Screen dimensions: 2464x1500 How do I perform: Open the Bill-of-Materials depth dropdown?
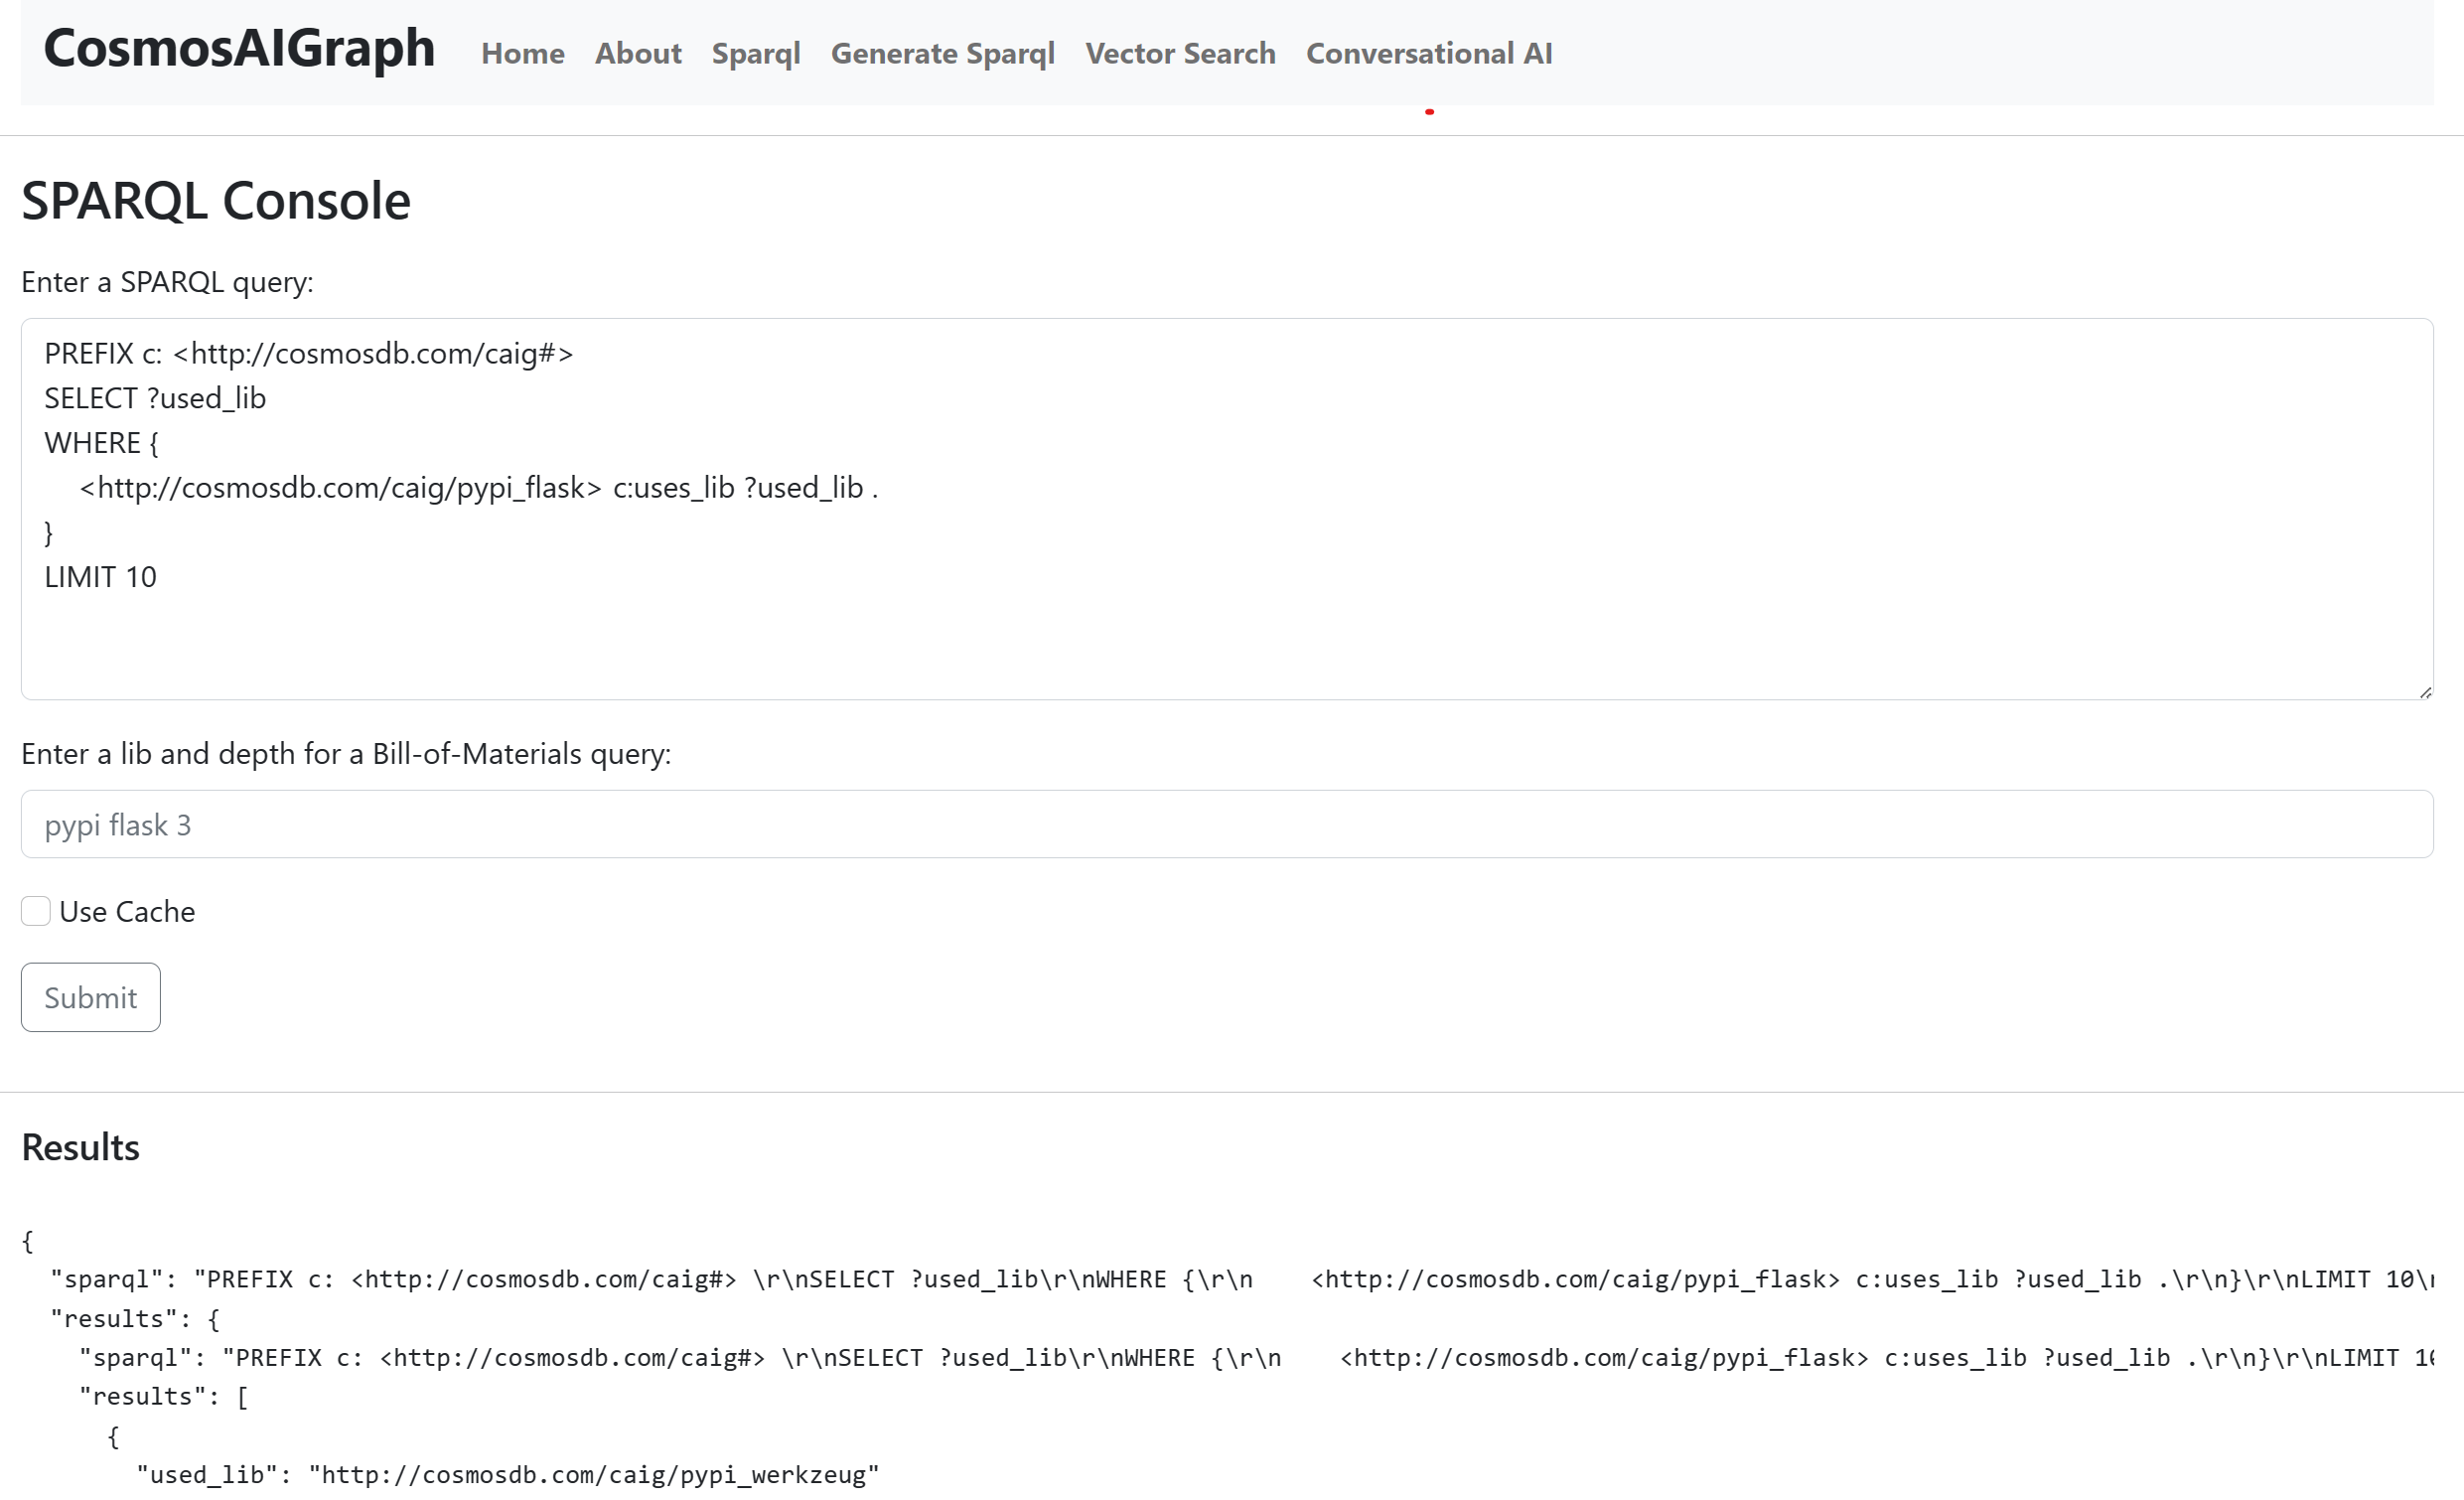tap(1227, 824)
